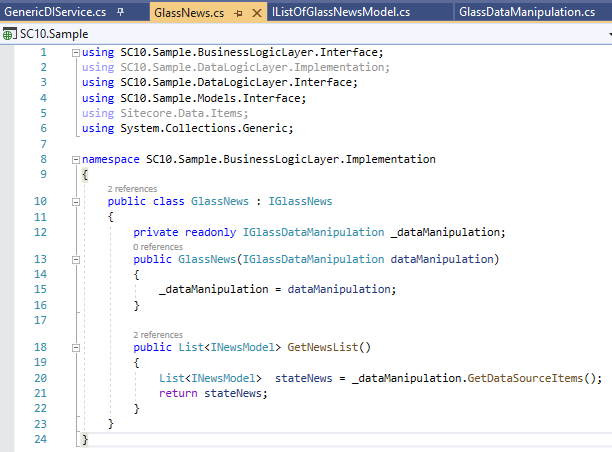Click 'dataManipulation' parameter on line 13

coord(442,259)
